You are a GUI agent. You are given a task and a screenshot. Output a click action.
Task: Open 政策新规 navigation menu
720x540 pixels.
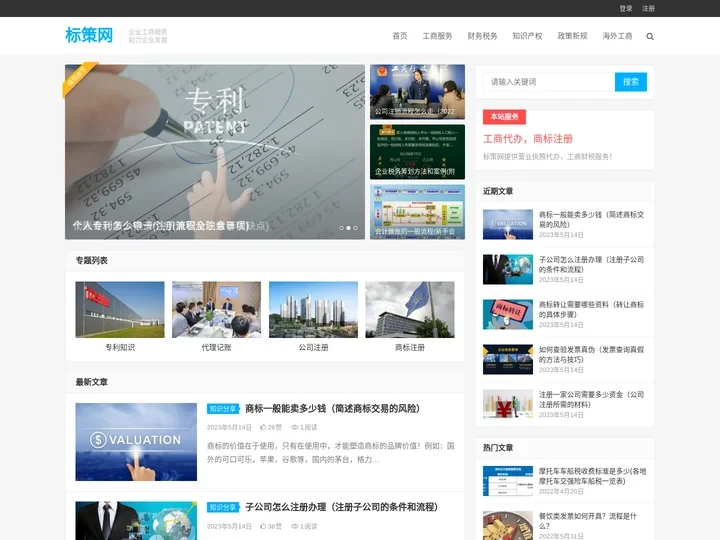point(572,36)
